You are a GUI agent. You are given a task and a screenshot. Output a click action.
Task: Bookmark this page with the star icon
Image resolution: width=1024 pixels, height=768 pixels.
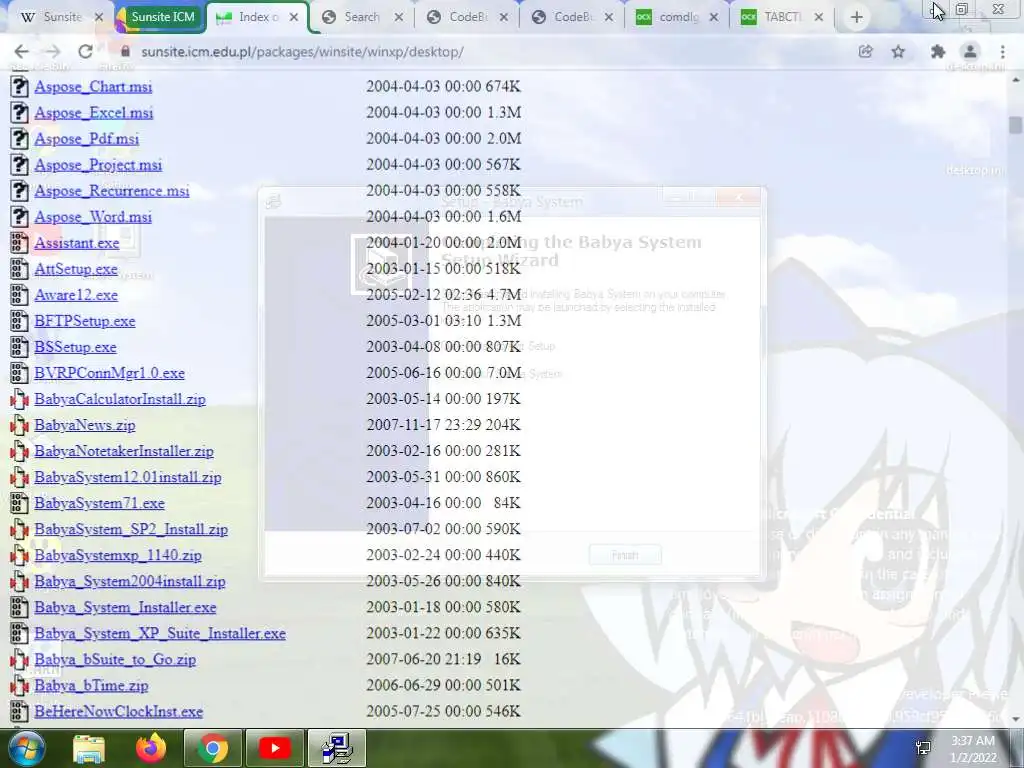899,52
